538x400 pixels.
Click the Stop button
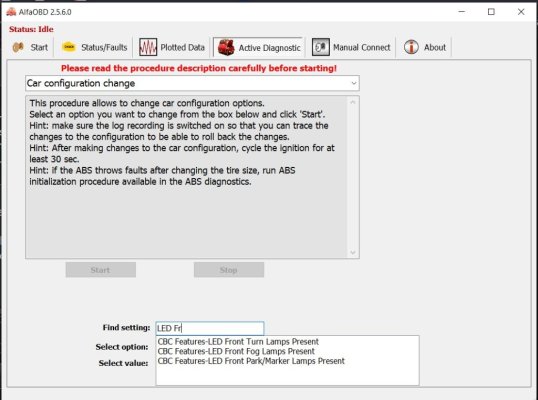pyautogui.click(x=229, y=270)
